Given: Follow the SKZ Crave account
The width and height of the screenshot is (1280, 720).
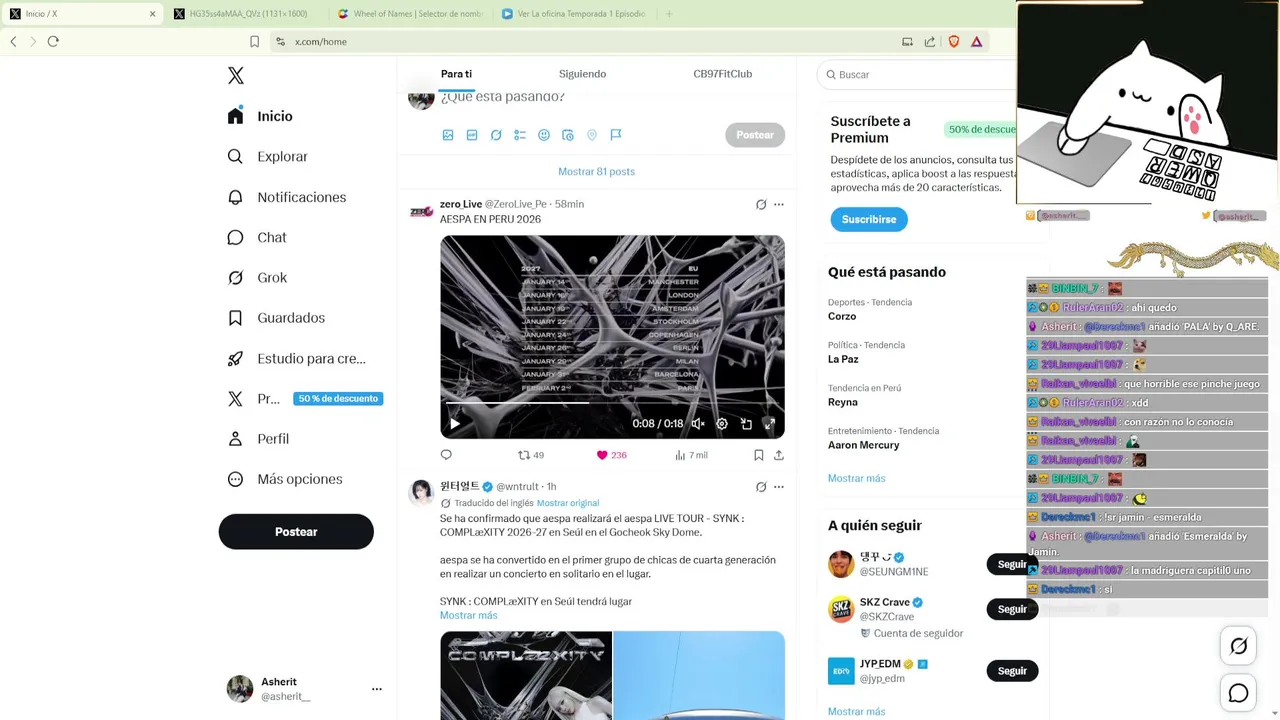Looking at the screenshot, I should click(1012, 609).
